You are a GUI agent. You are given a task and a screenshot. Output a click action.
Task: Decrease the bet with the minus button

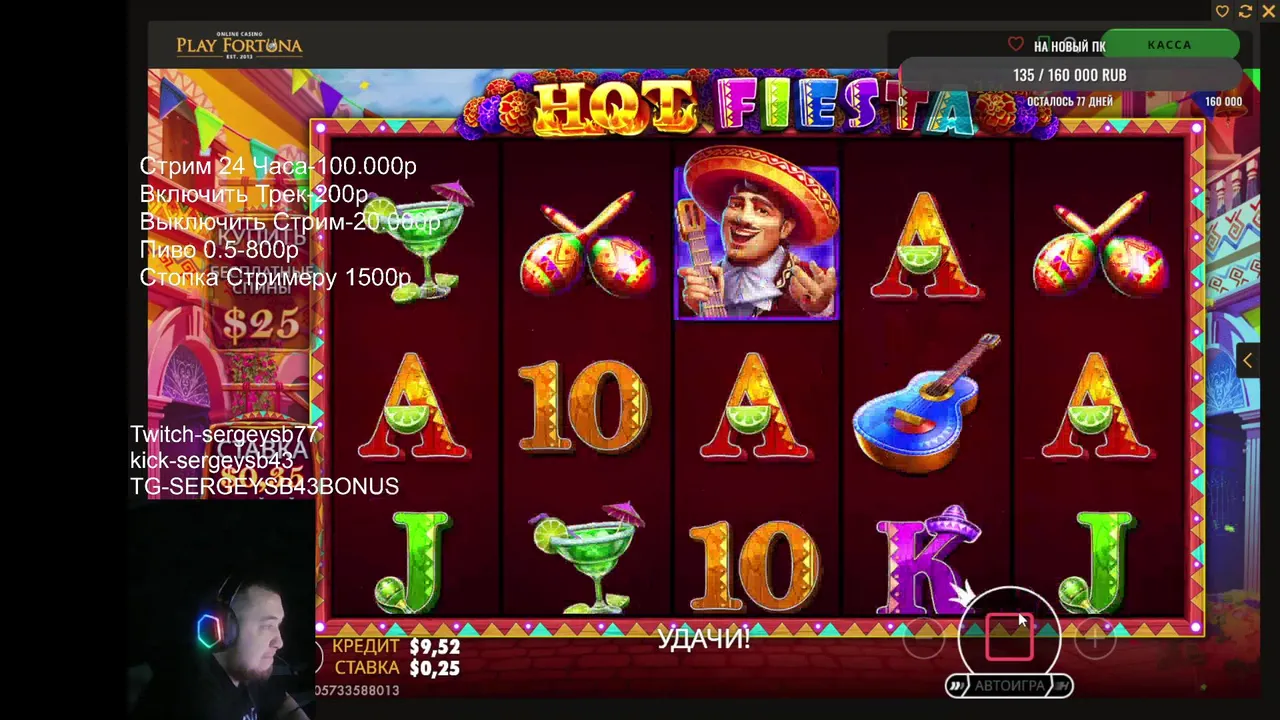click(x=923, y=638)
